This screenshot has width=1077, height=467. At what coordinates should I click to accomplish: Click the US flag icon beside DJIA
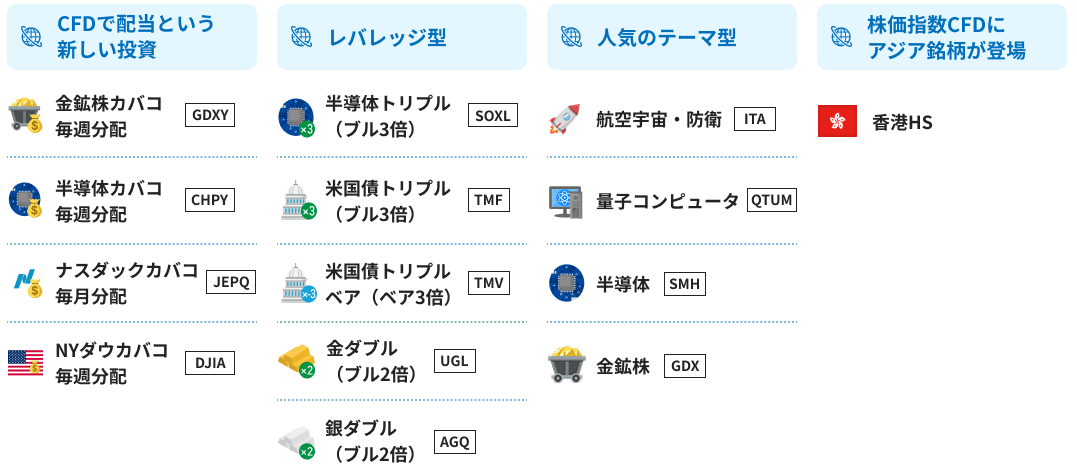coord(25,363)
